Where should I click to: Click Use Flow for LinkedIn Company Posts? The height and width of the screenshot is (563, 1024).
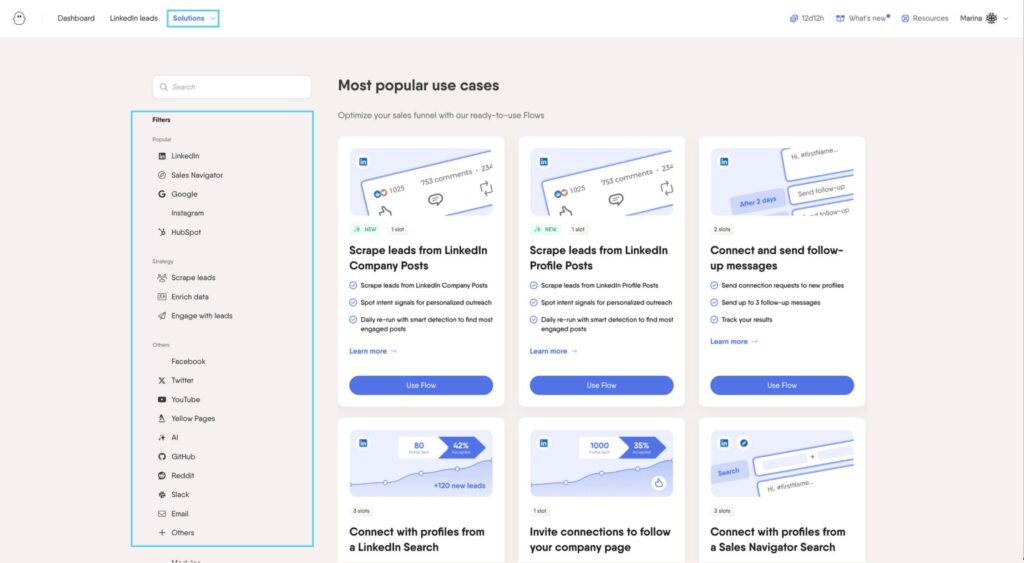421,385
